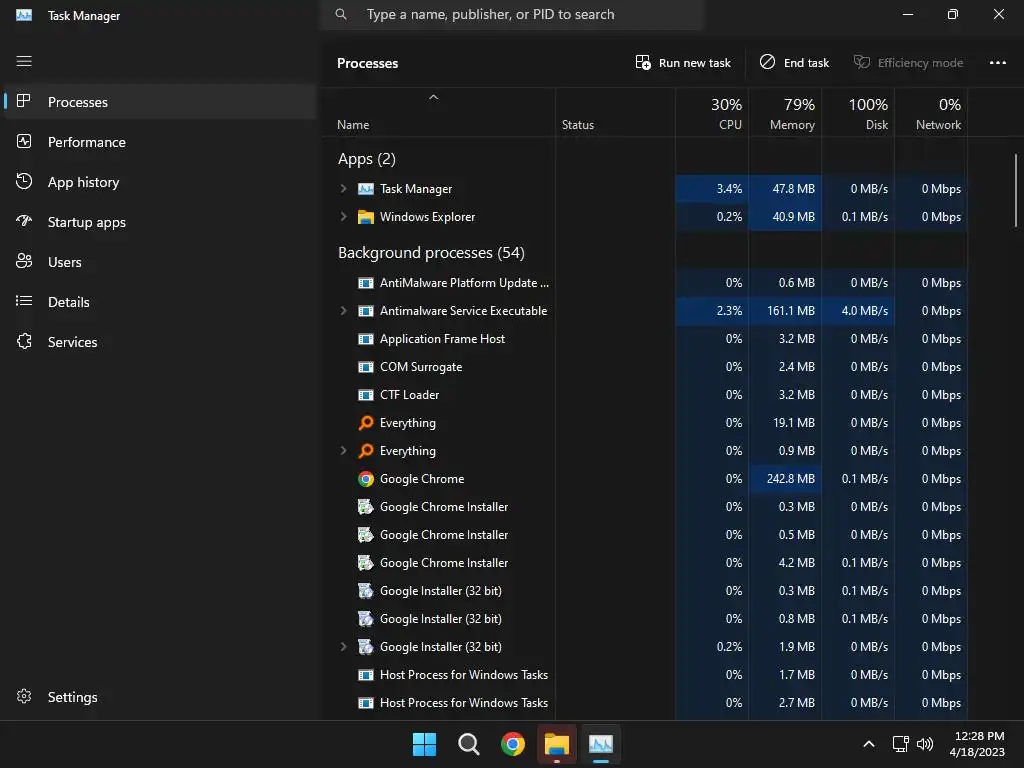Click the Startup apps gauge icon
The image size is (1024, 768).
click(24, 221)
